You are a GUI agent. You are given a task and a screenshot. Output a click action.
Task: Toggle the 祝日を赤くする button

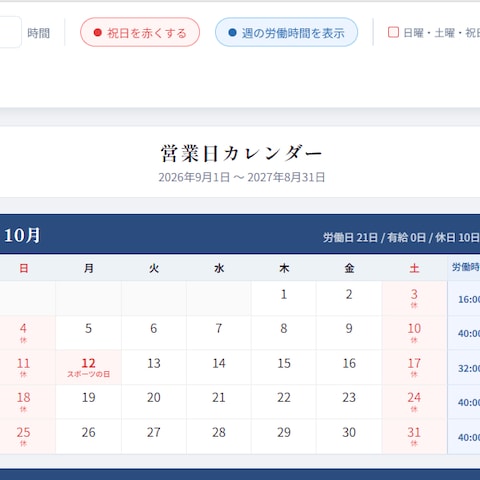point(140,32)
